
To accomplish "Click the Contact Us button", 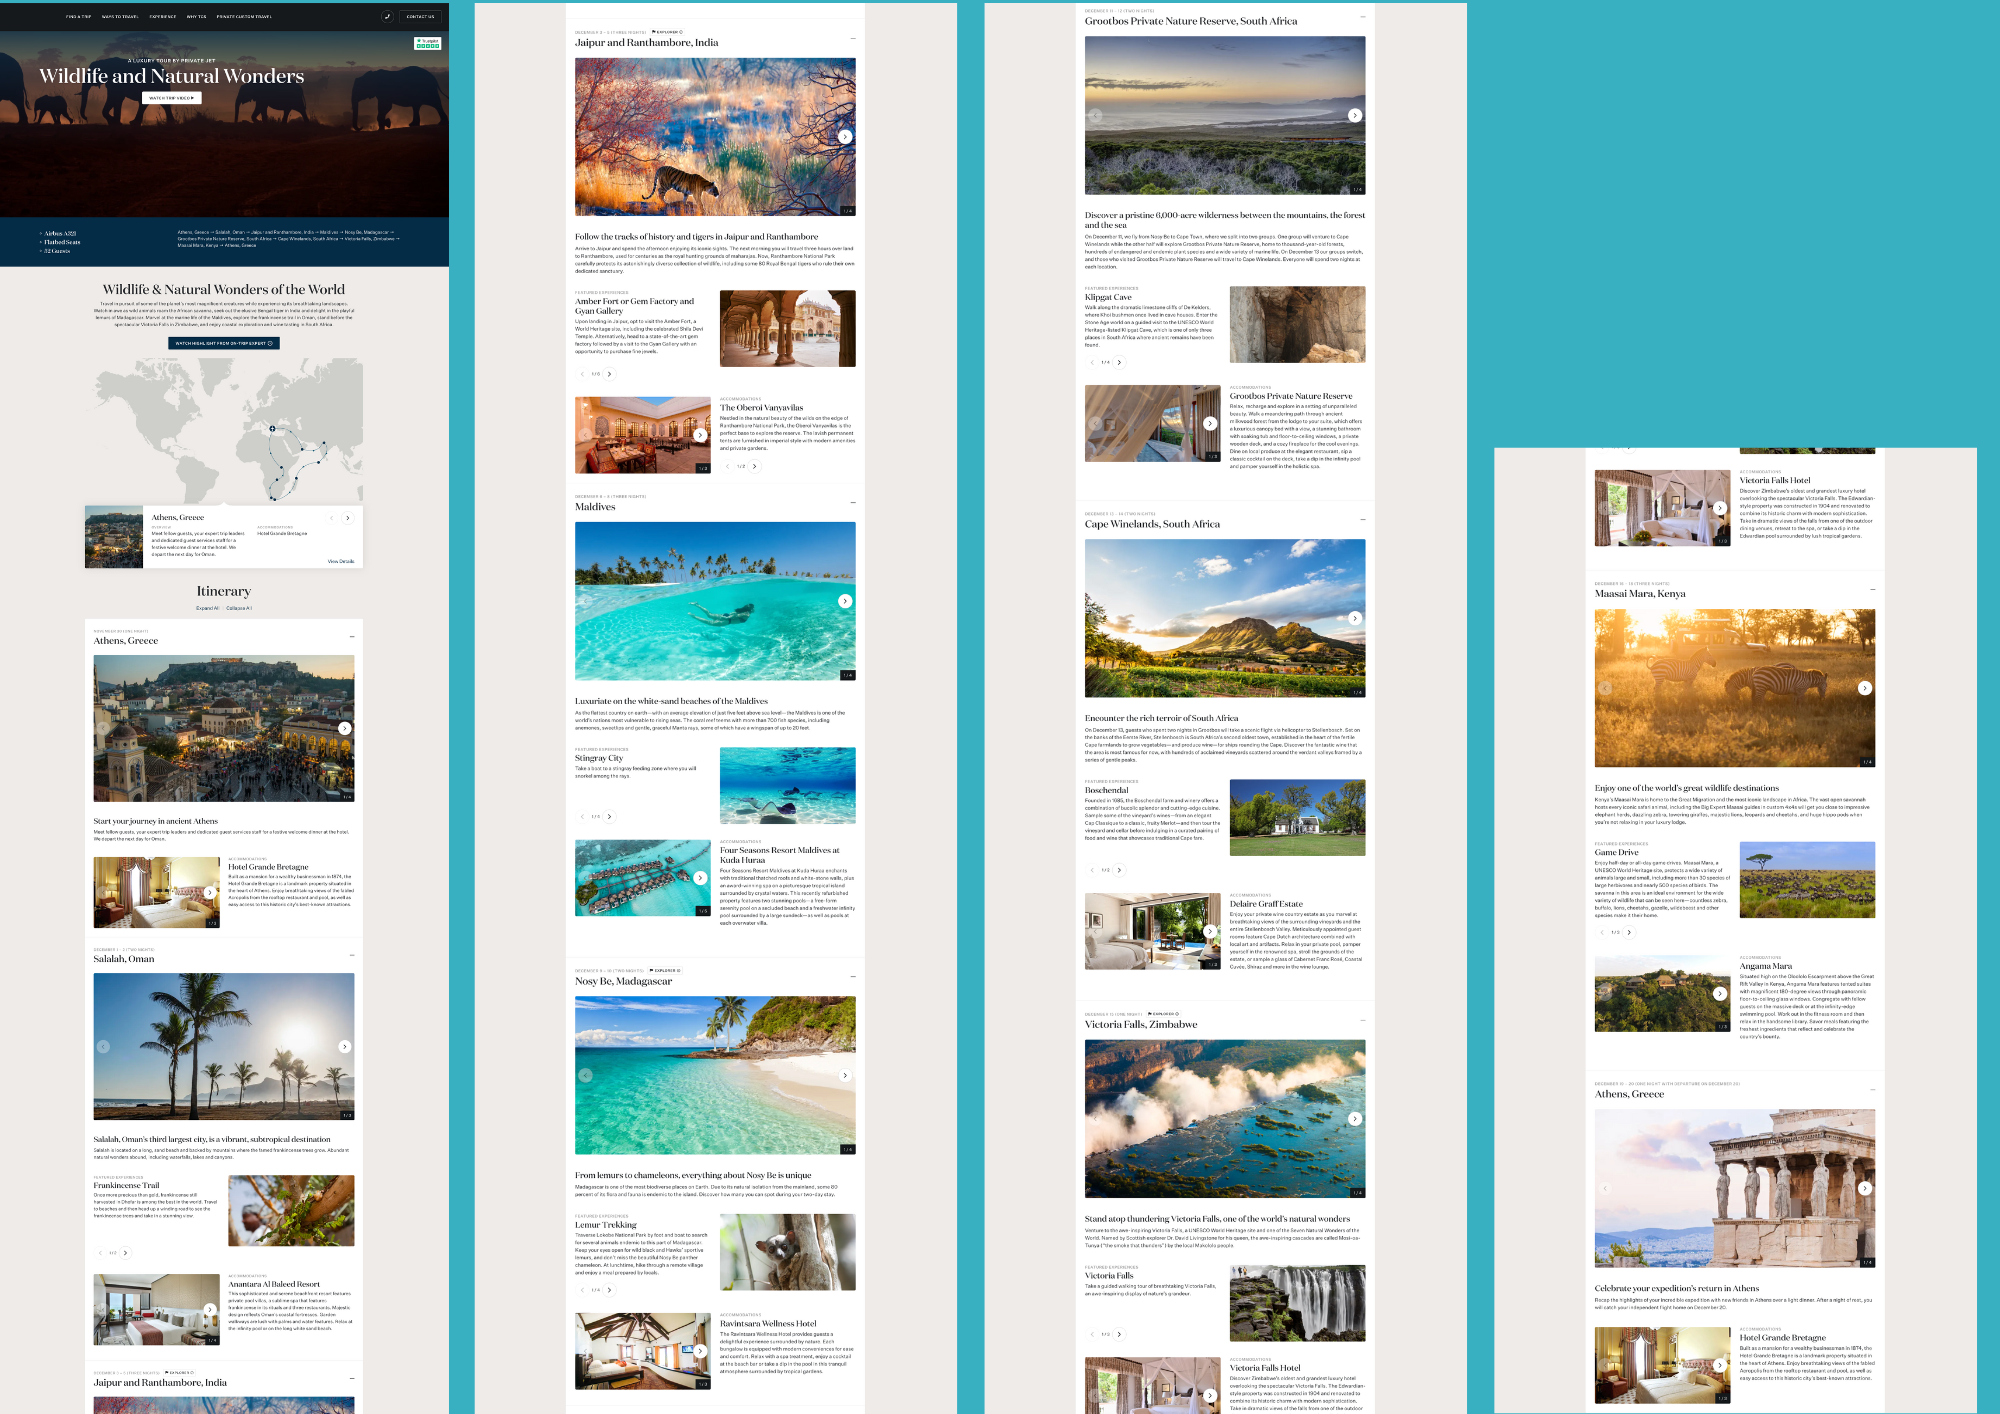I will pos(420,16).
